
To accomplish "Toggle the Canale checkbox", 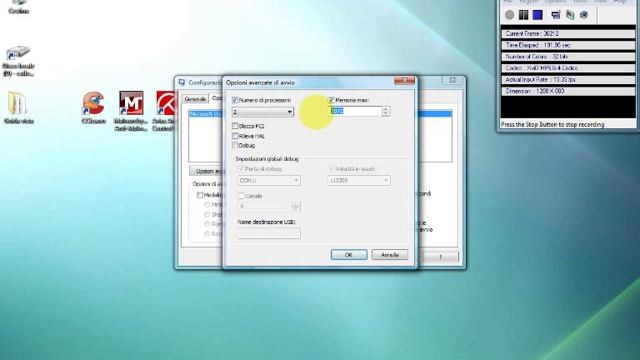I will point(241,196).
